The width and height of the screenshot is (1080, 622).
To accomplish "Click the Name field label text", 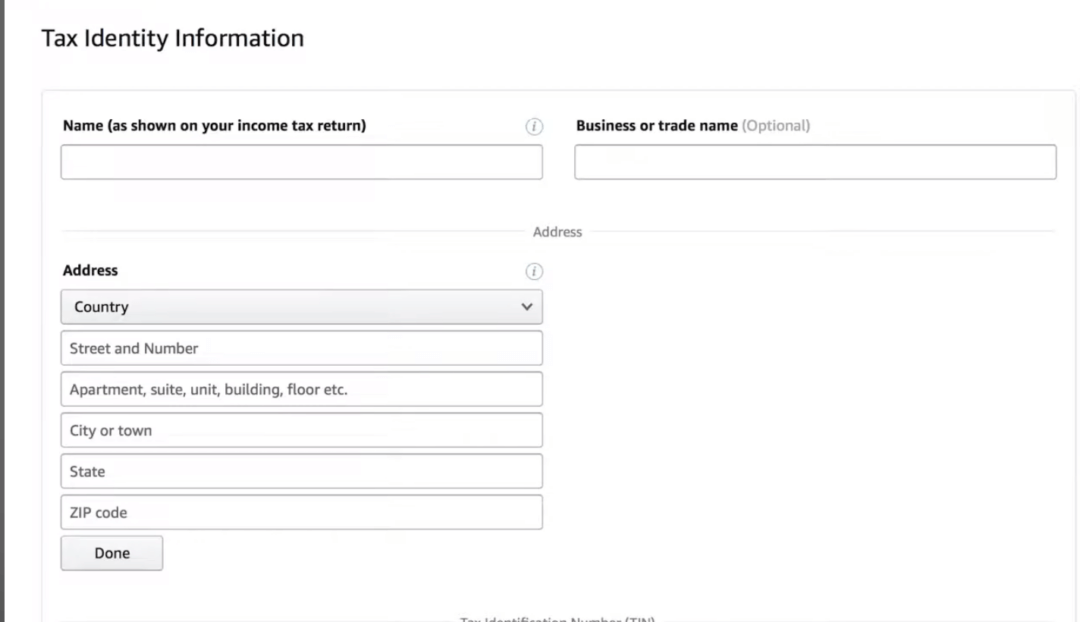I will click(215, 125).
